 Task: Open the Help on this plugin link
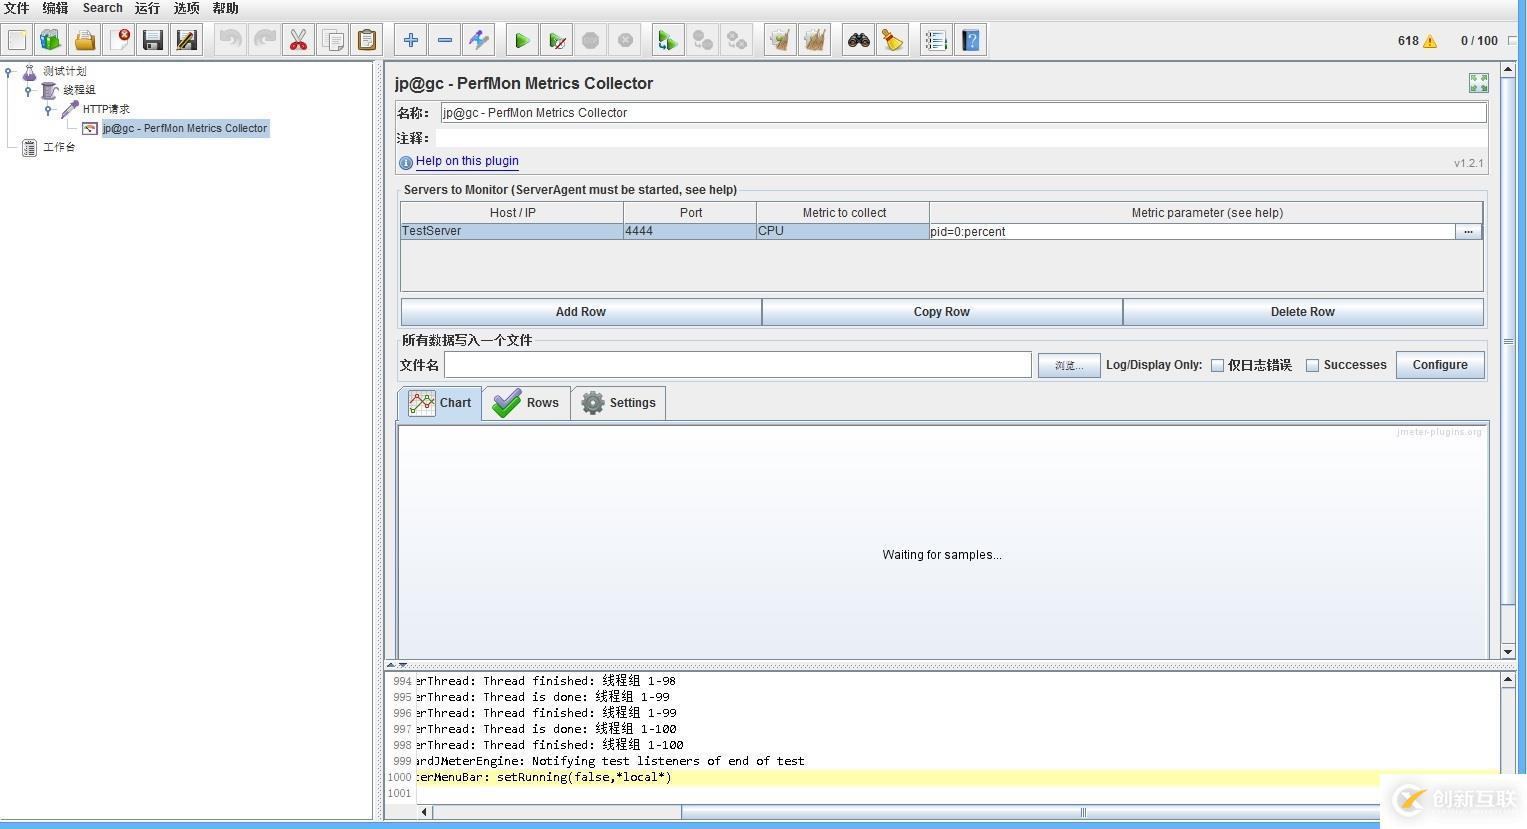467,161
